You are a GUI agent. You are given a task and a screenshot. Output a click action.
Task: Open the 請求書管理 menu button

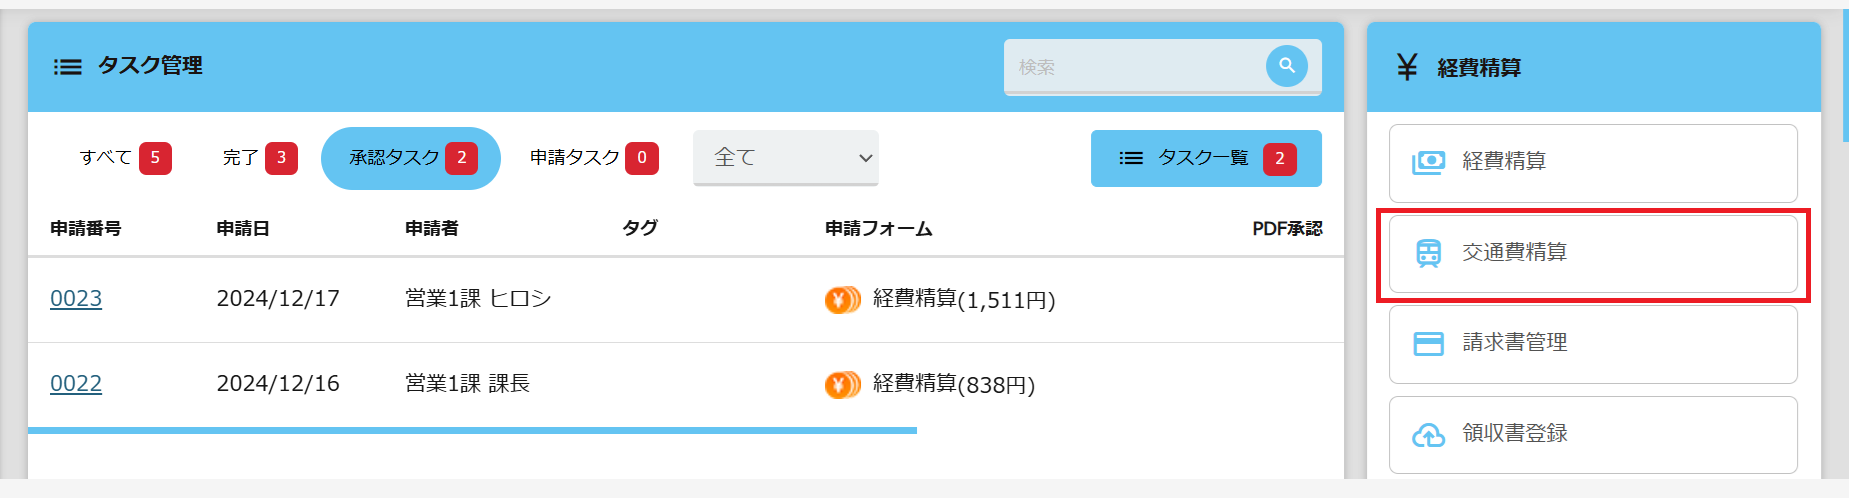[x=1593, y=344]
